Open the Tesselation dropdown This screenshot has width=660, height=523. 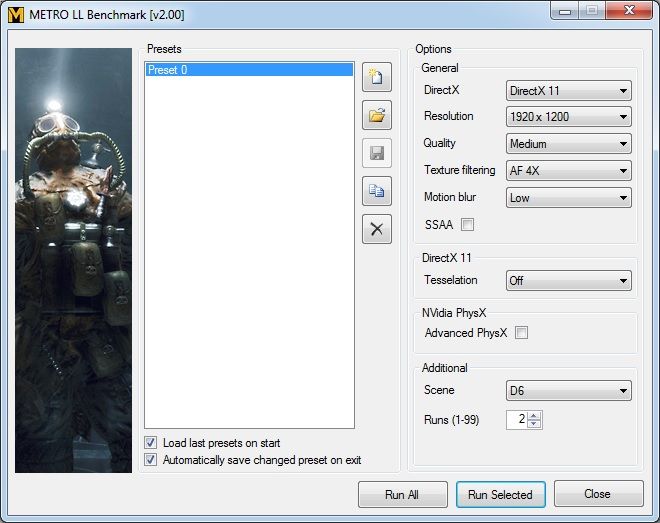coord(568,281)
